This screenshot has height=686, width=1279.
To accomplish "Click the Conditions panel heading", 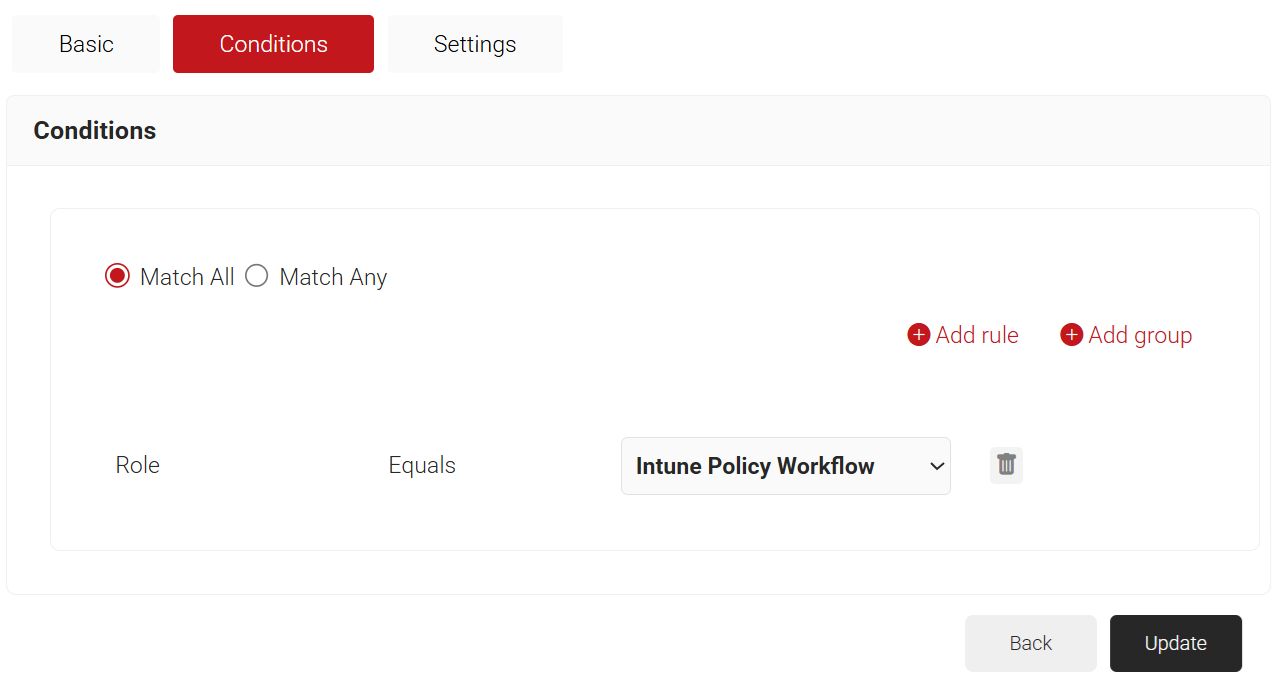I will 95,131.
